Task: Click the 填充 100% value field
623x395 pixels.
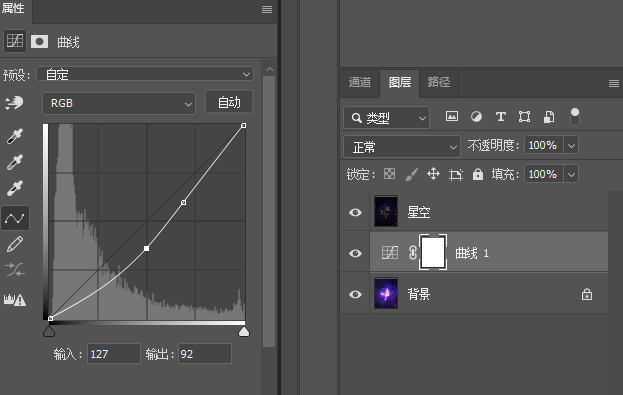Action: coord(544,174)
